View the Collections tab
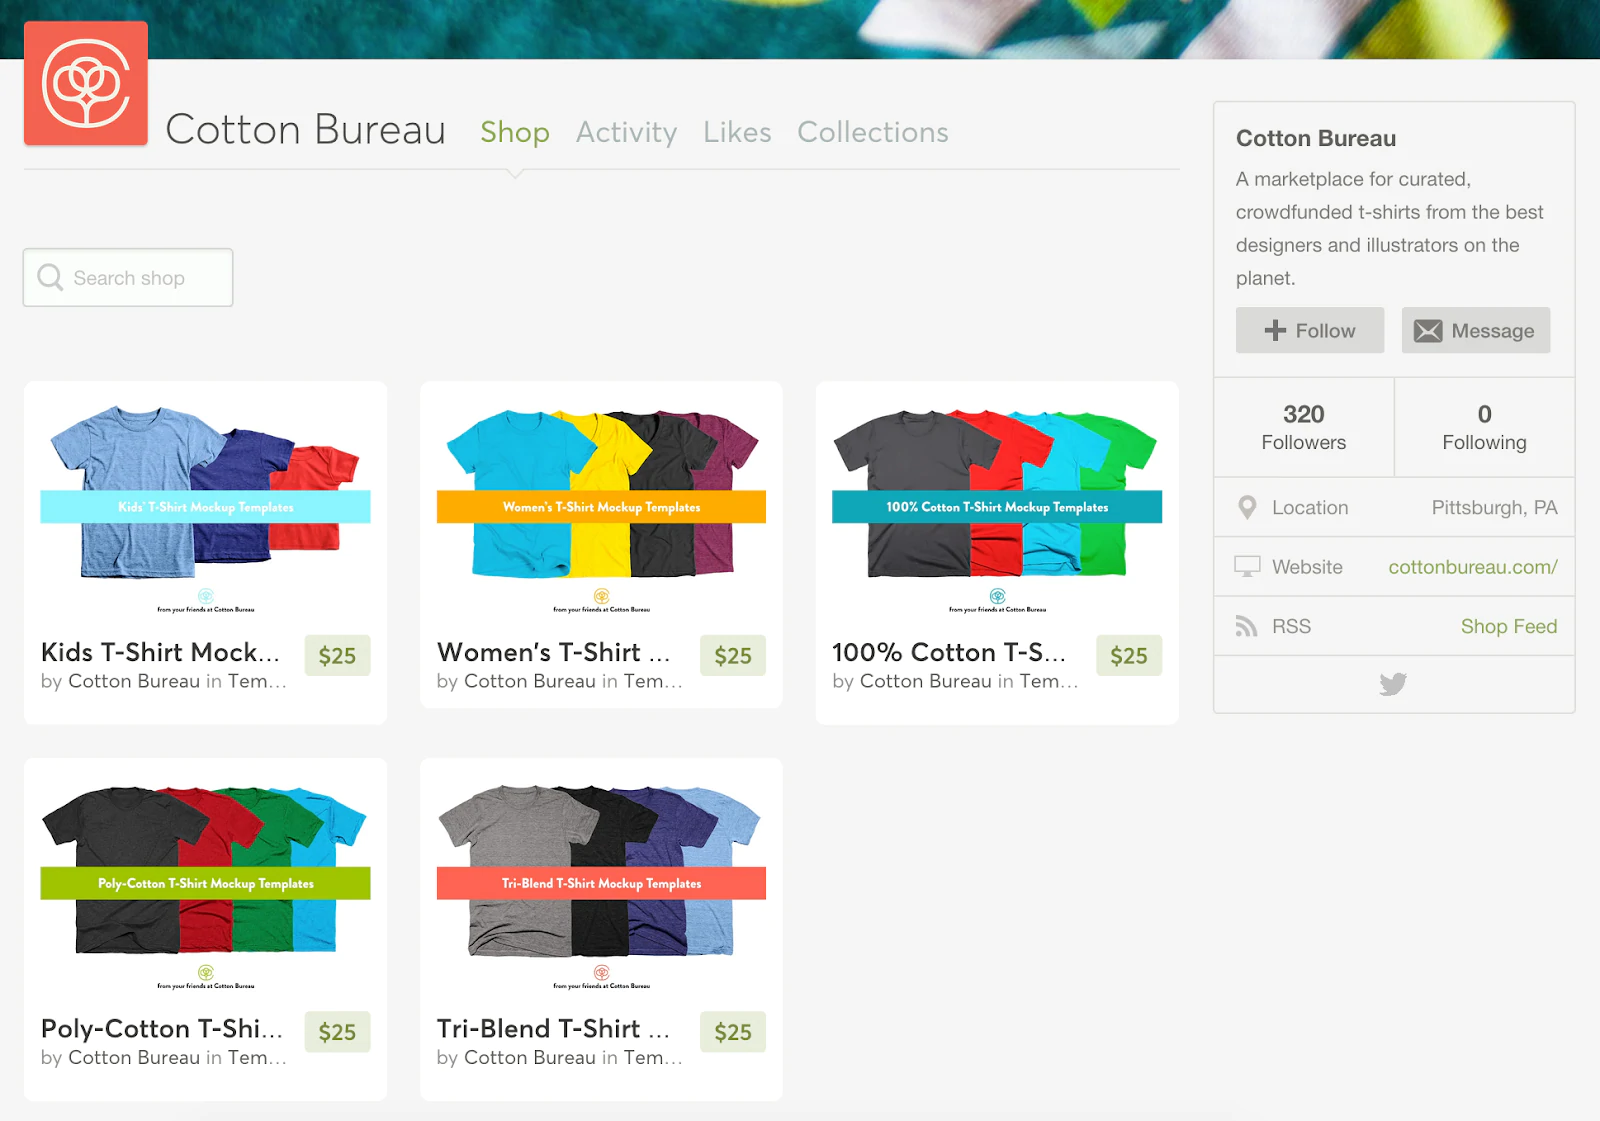Image resolution: width=1600 pixels, height=1121 pixels. click(x=873, y=132)
